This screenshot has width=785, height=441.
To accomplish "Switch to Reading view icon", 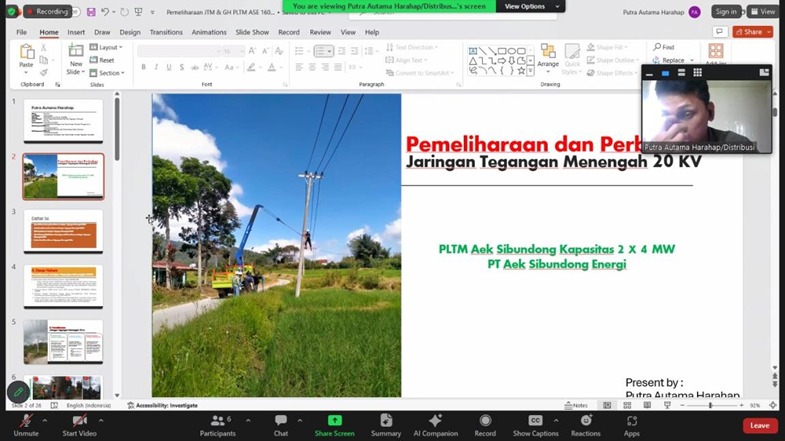I will click(x=647, y=405).
